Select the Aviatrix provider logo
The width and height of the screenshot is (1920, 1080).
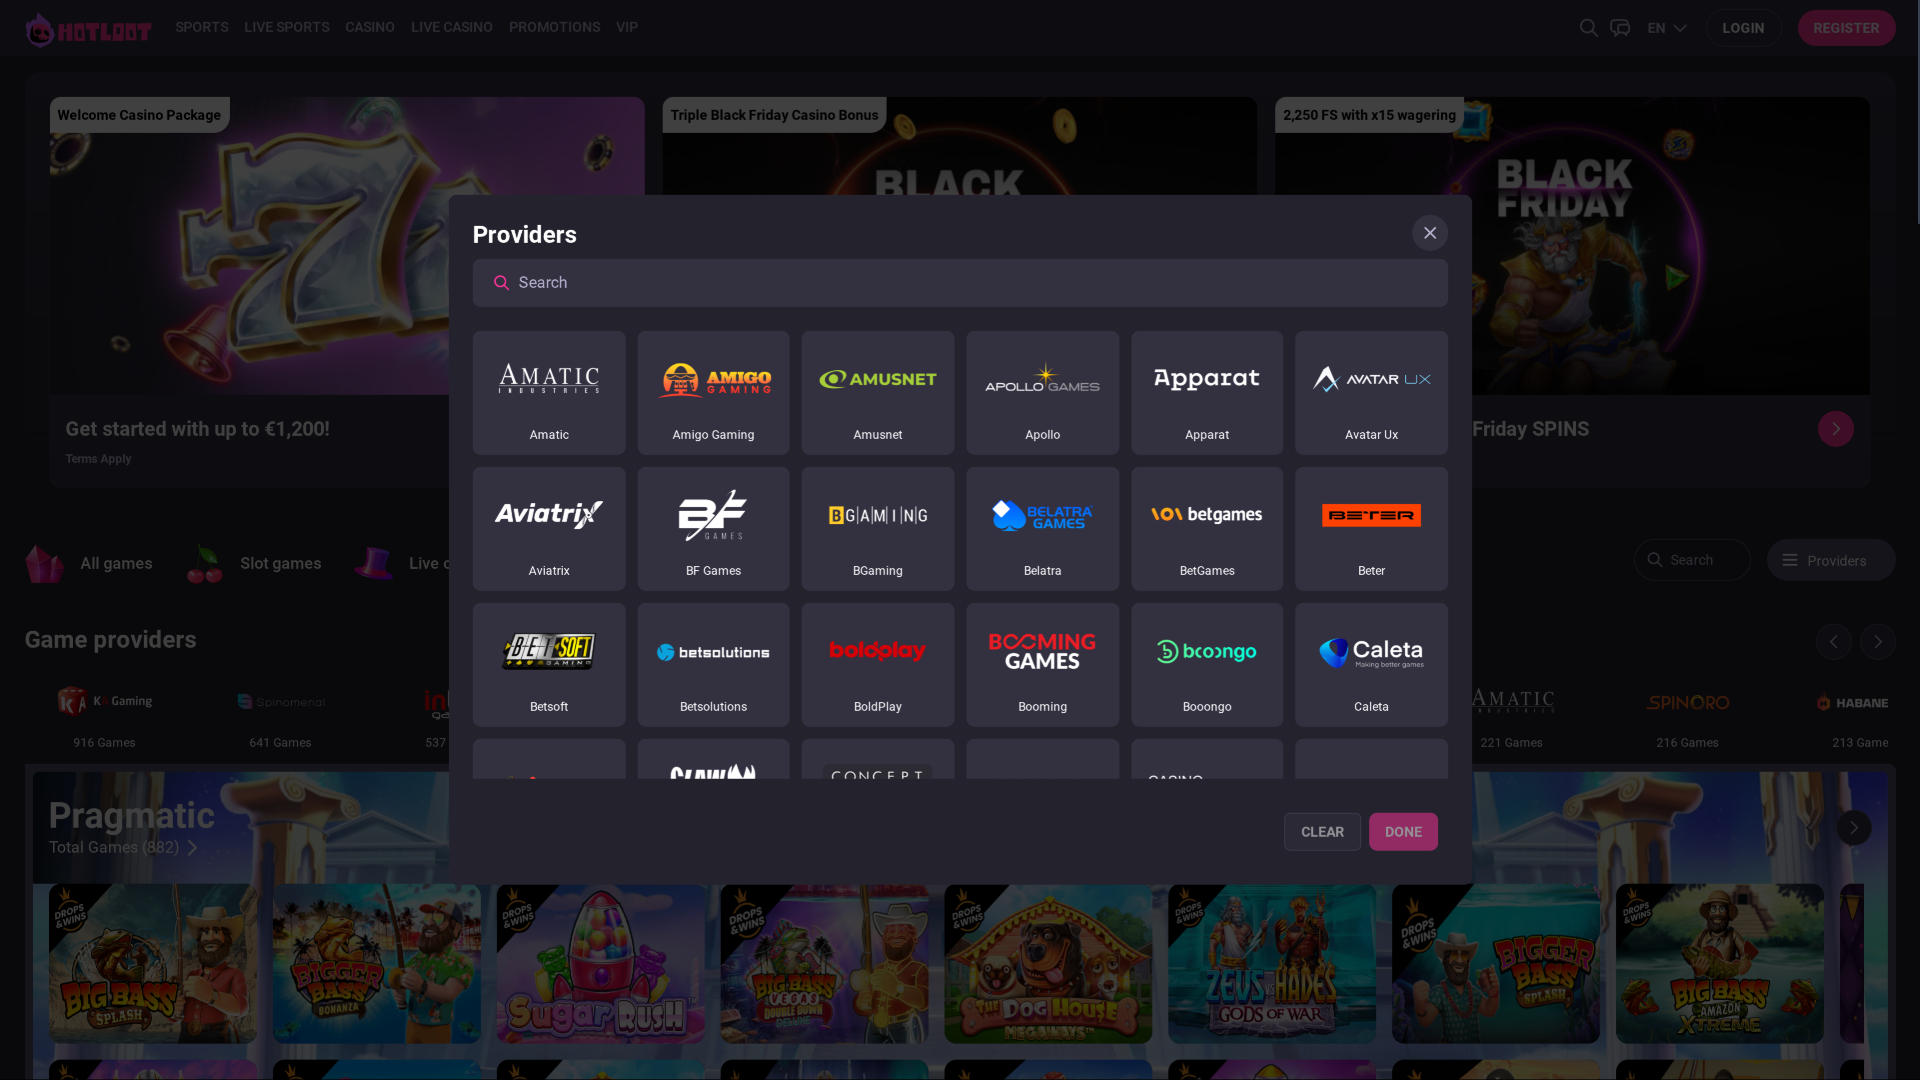click(x=548, y=514)
